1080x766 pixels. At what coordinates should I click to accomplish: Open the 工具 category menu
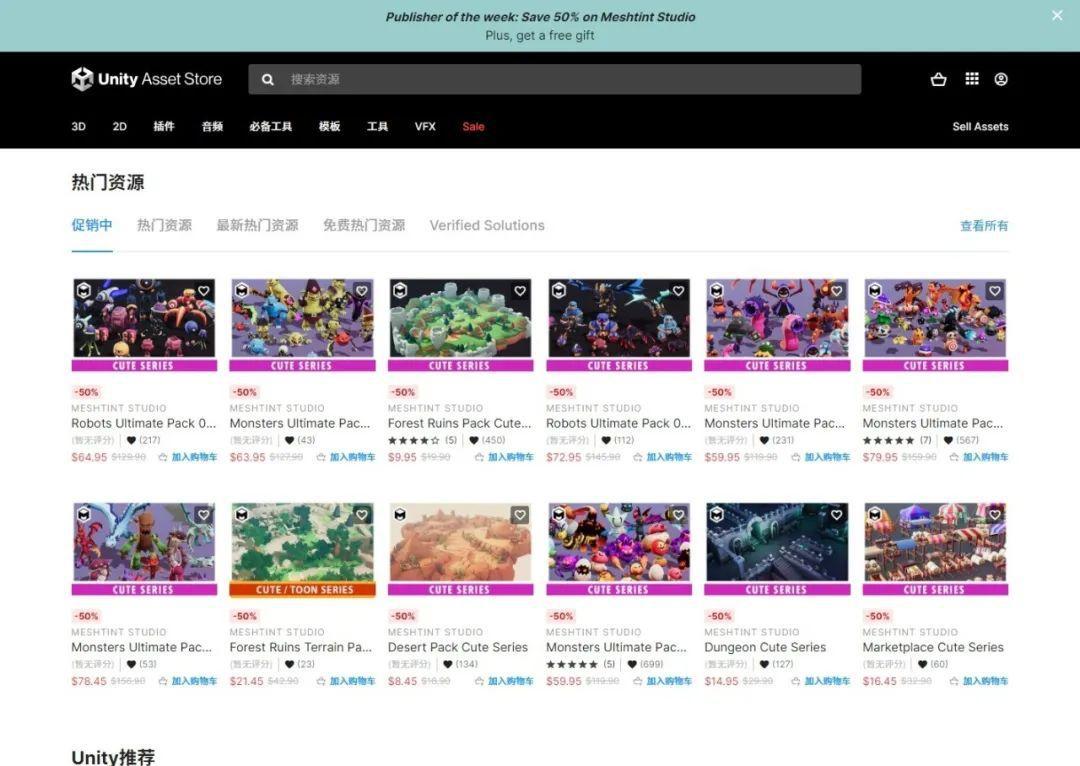pos(377,127)
